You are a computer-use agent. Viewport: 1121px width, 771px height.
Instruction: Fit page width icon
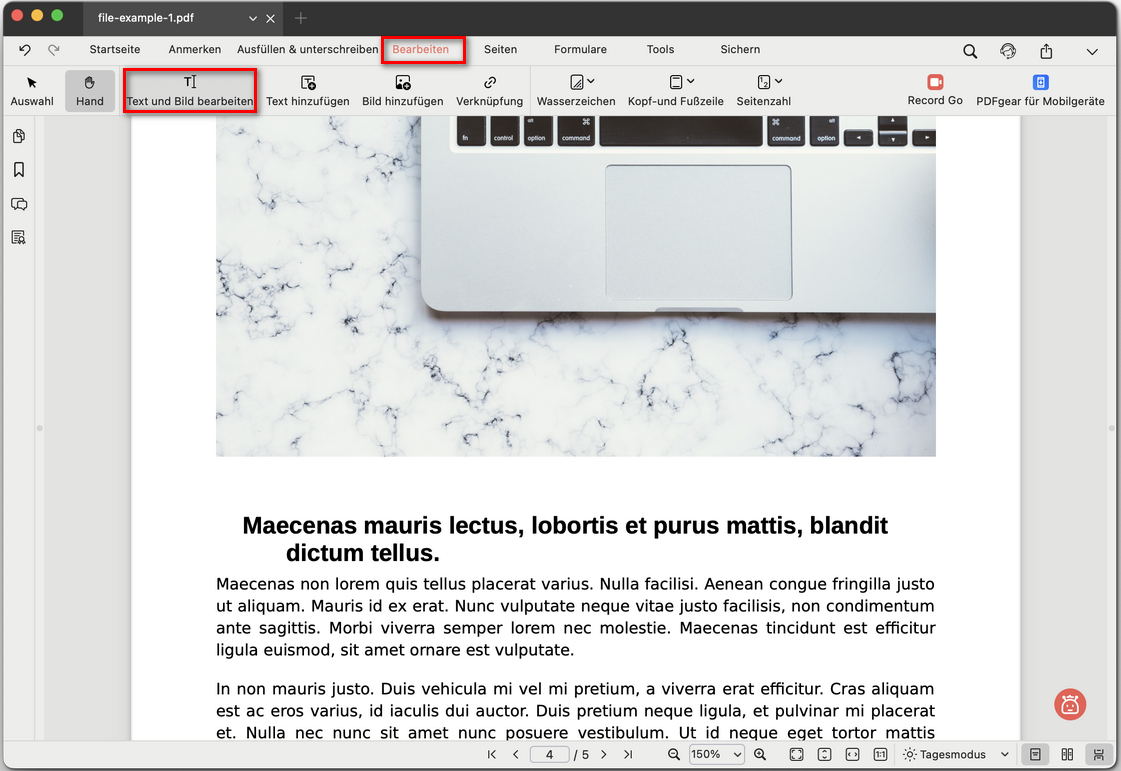click(852, 755)
